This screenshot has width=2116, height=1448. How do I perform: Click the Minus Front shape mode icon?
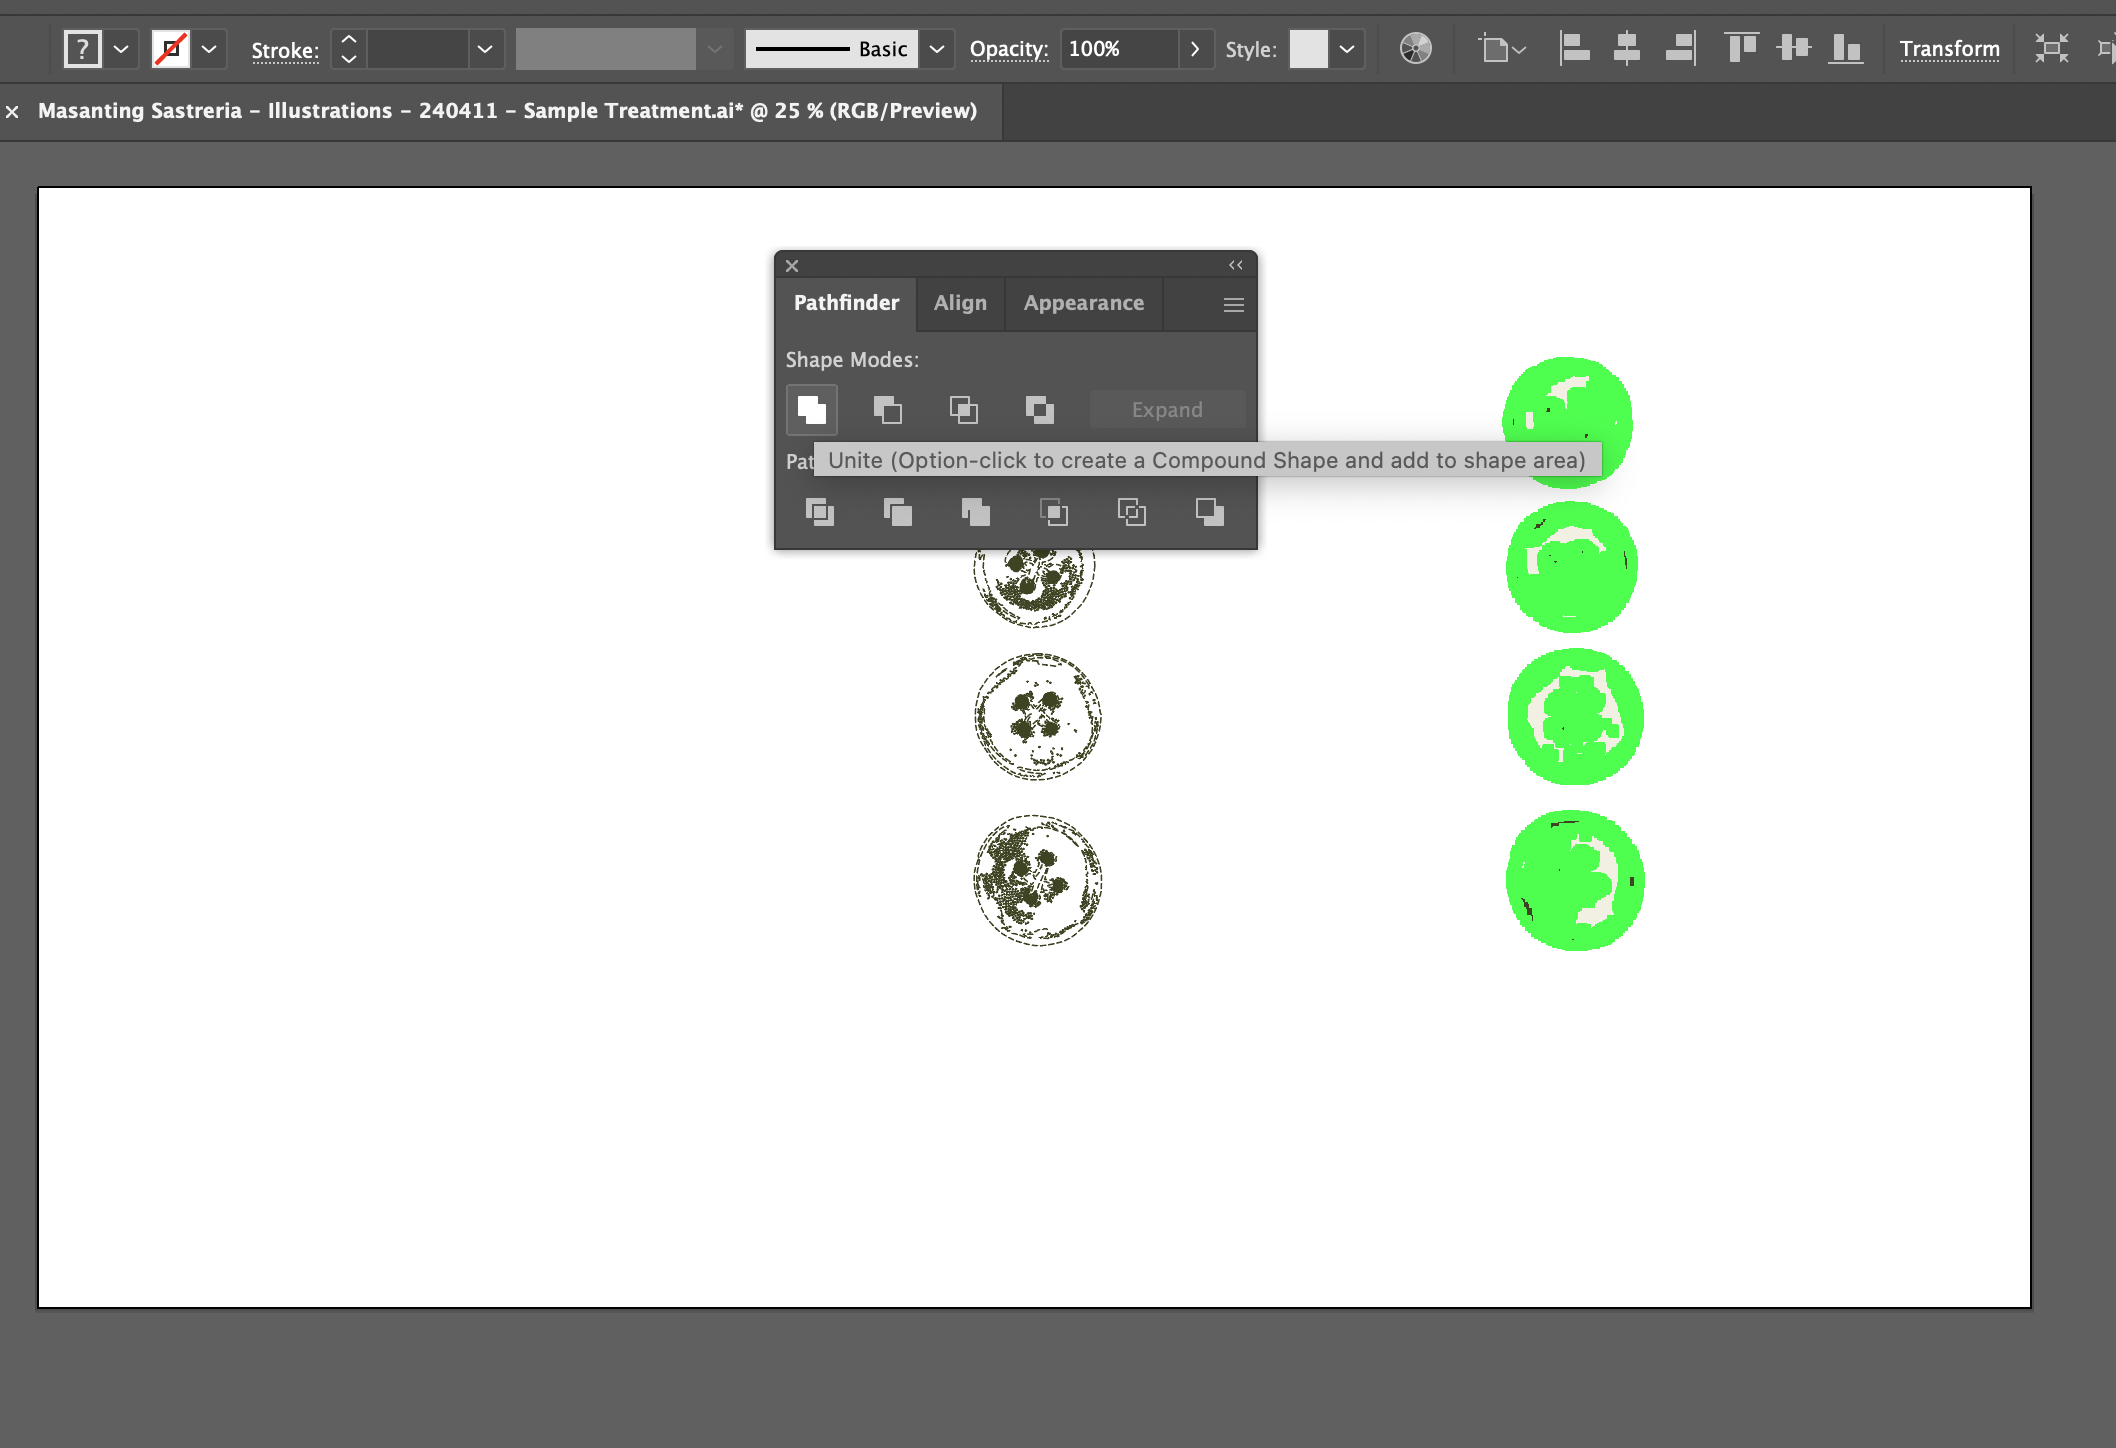coord(887,410)
